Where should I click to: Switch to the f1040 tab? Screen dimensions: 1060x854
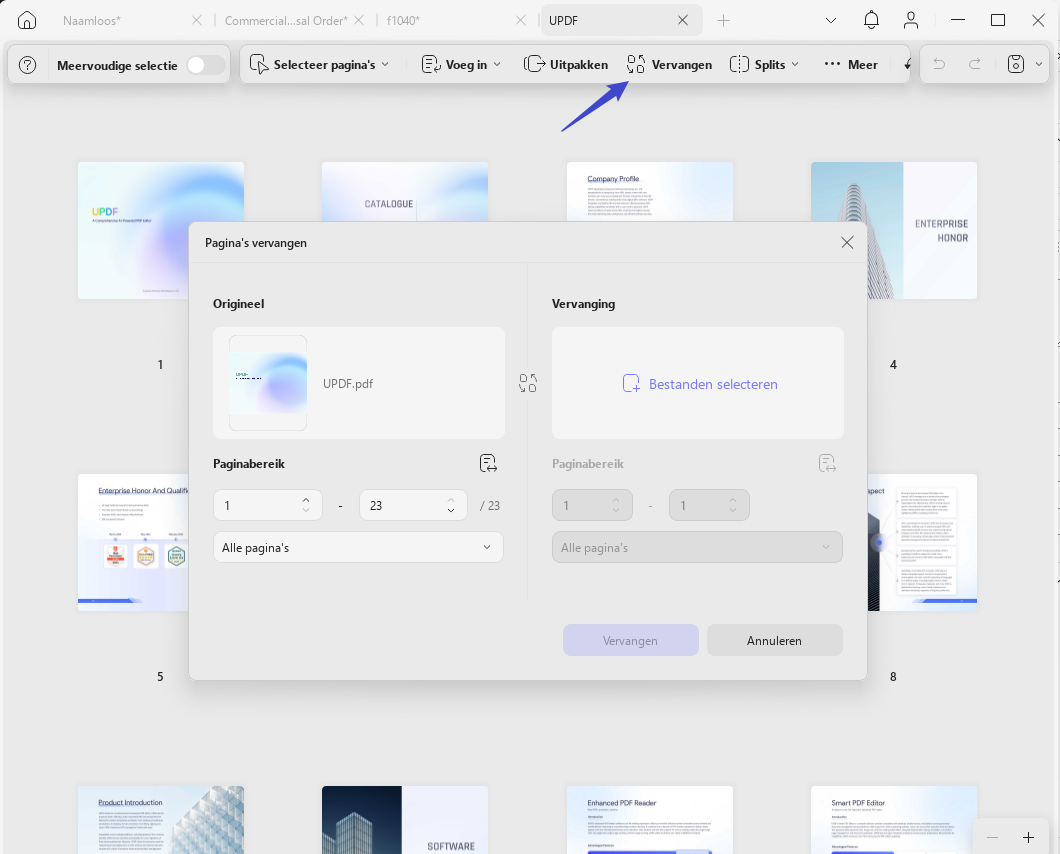tap(403, 20)
